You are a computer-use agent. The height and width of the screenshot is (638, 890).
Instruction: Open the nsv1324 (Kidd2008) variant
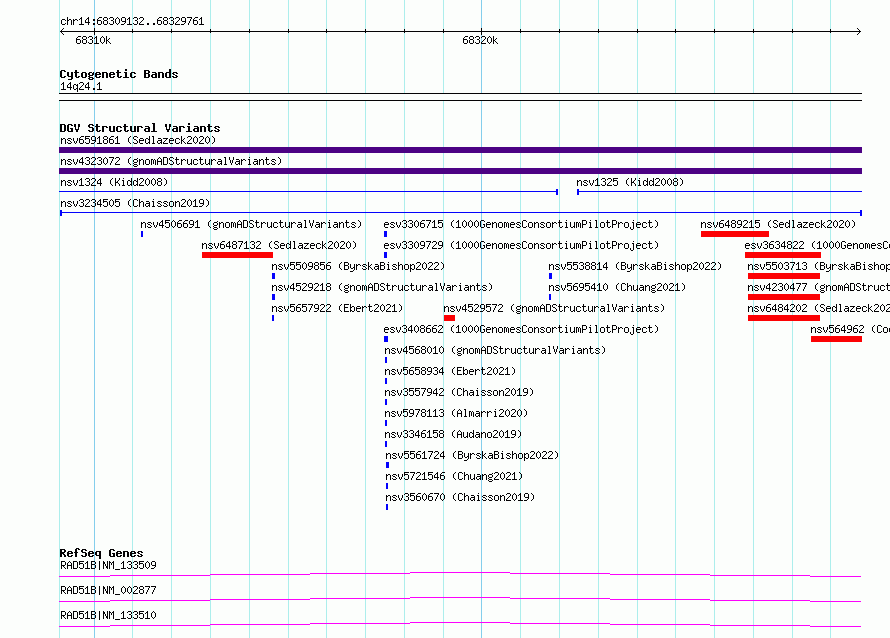[114, 182]
